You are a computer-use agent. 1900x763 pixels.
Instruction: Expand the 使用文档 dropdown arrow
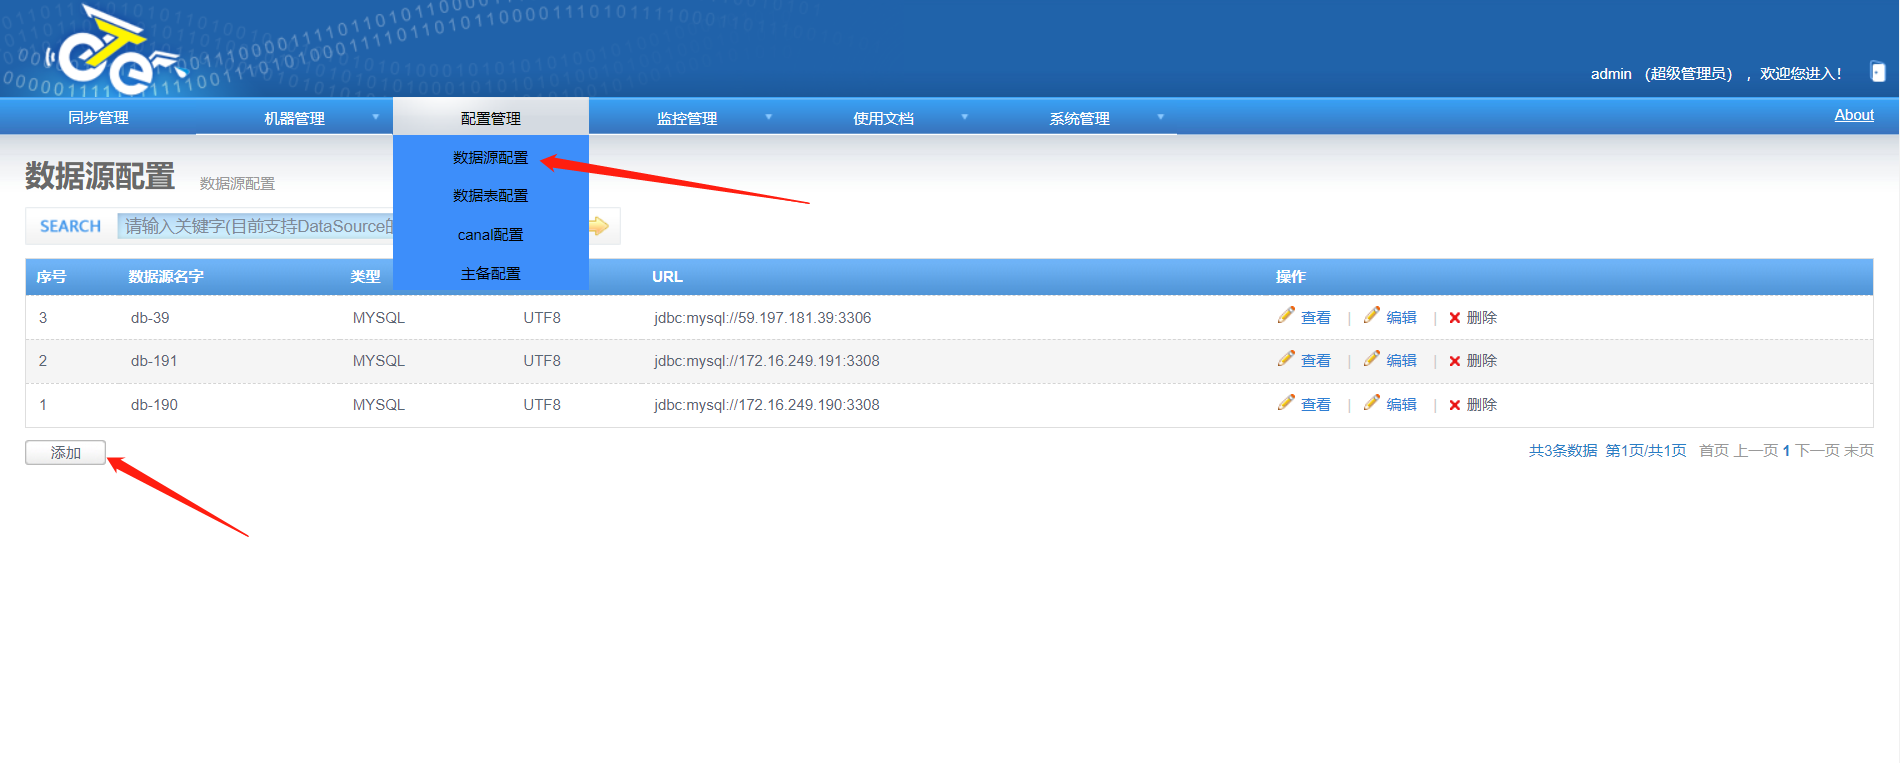(x=965, y=117)
